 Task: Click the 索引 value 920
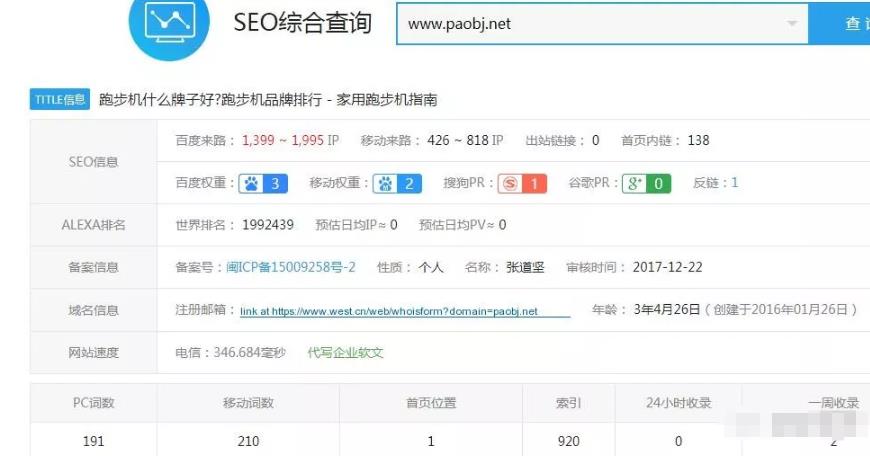coord(568,442)
